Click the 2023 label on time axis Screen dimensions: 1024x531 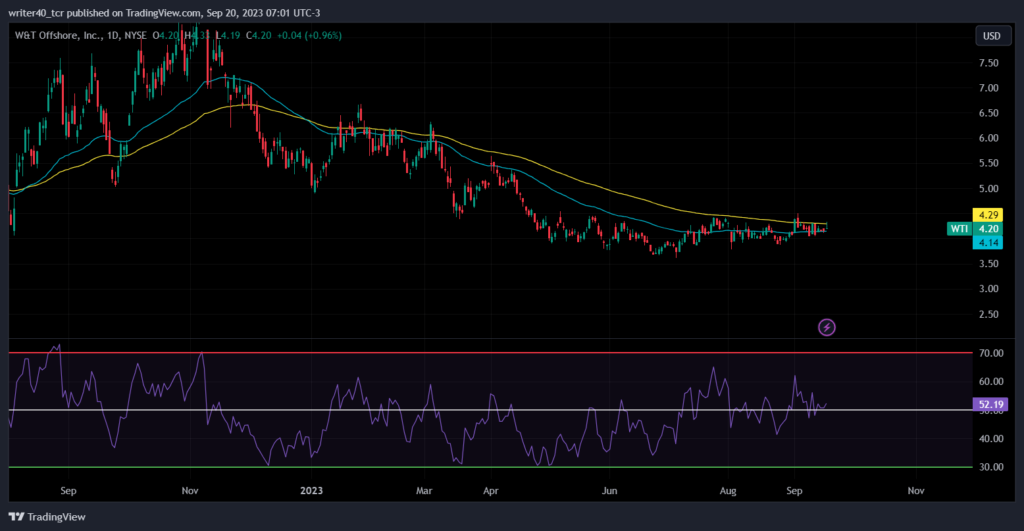click(x=312, y=491)
